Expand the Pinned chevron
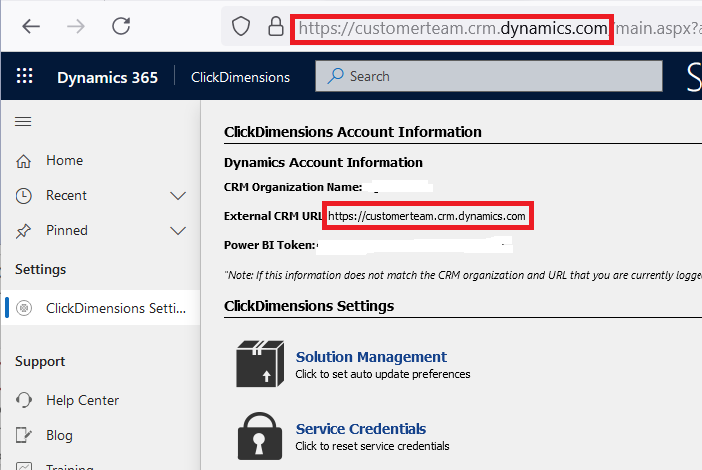This screenshot has width=702, height=470. [x=178, y=231]
